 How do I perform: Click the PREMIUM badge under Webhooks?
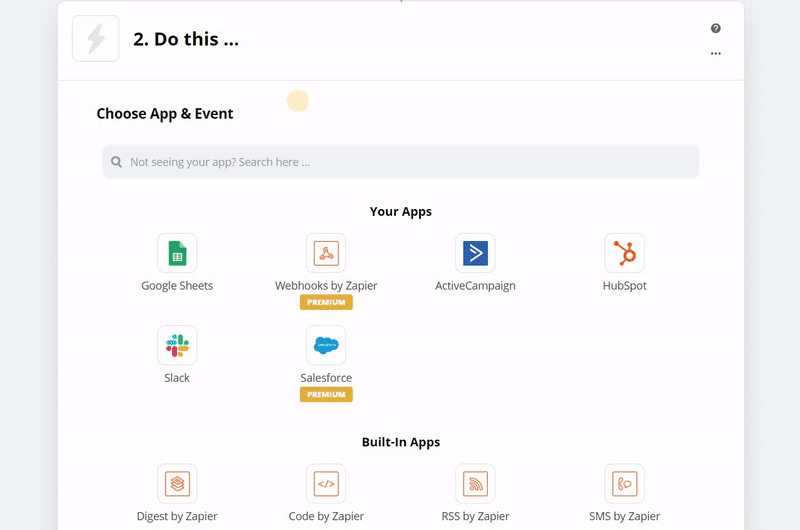(326, 303)
